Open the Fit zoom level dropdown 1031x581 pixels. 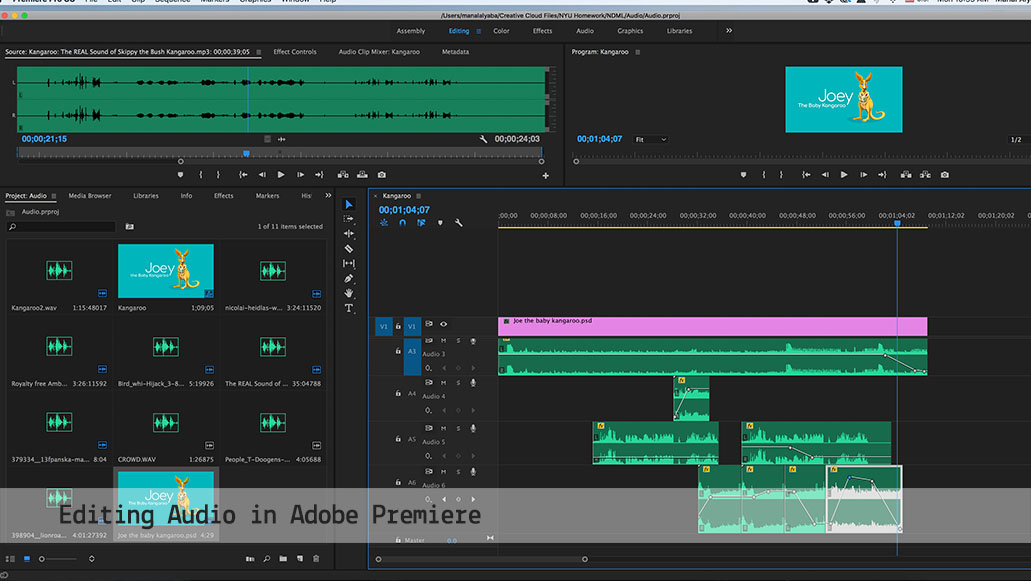[651, 139]
